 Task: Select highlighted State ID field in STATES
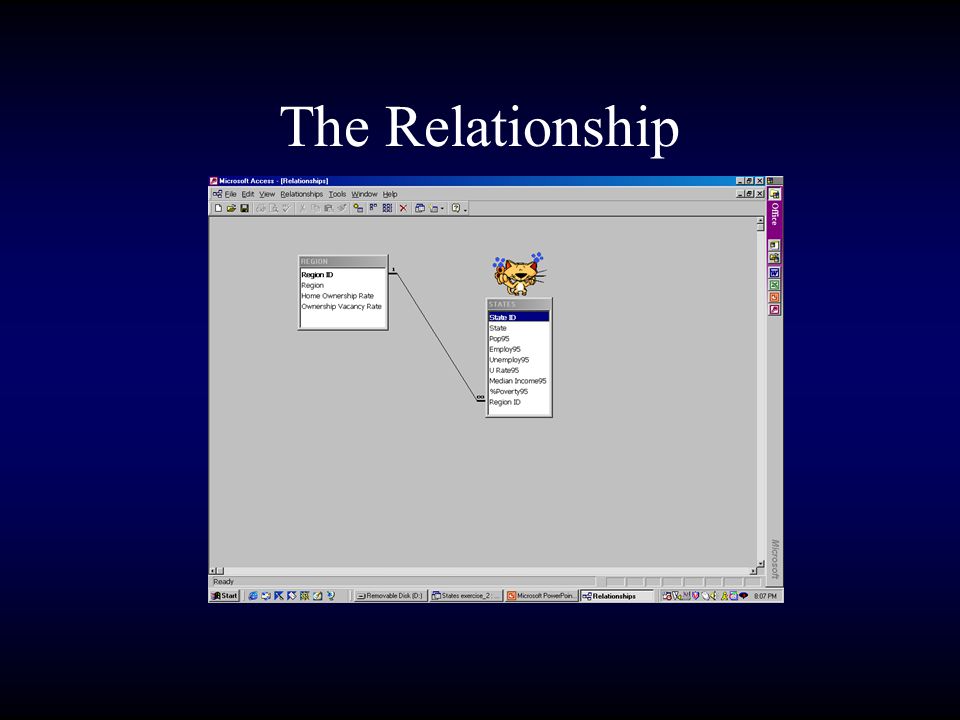coord(519,317)
